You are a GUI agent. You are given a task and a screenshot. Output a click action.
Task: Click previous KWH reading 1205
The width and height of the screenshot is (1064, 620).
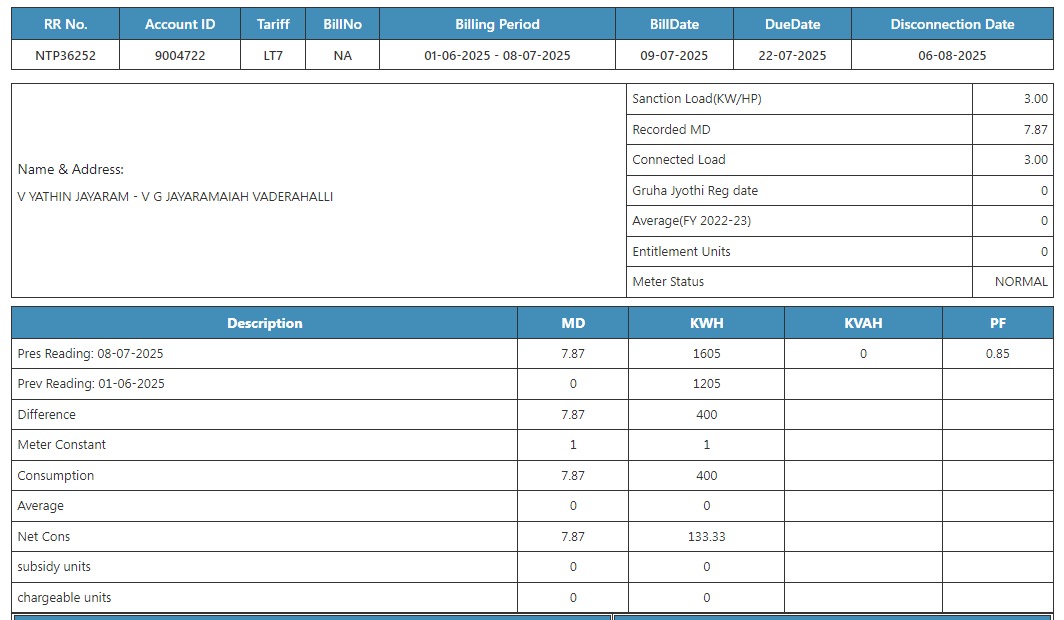[x=706, y=383]
